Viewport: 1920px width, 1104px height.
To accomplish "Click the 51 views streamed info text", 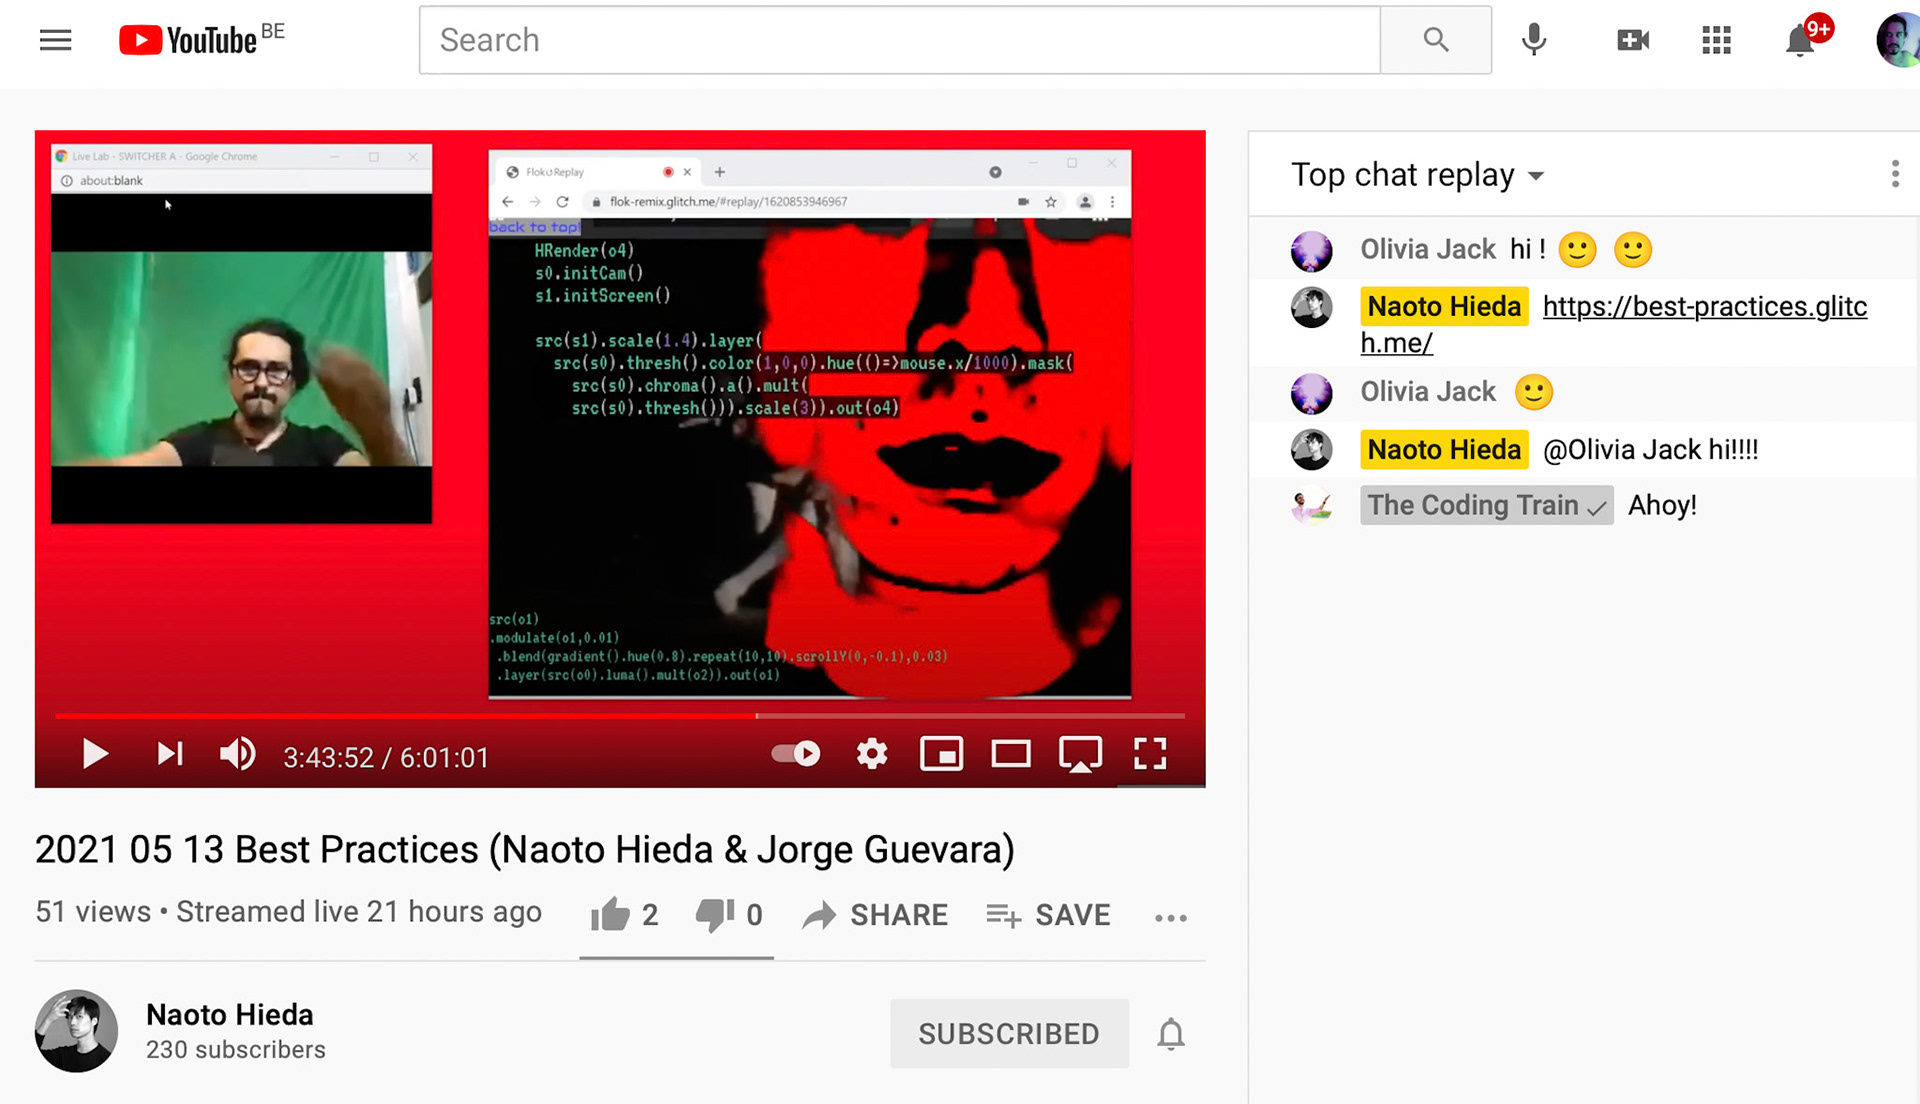I will 289,912.
